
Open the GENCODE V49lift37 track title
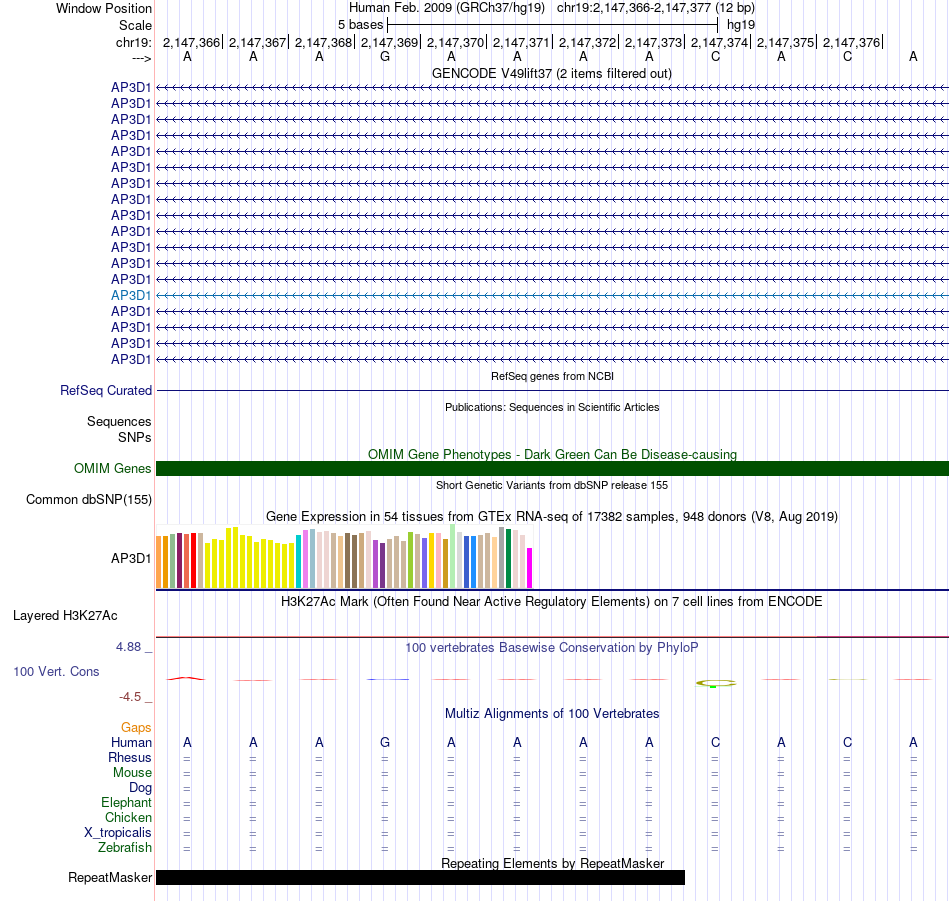[x=551, y=74]
